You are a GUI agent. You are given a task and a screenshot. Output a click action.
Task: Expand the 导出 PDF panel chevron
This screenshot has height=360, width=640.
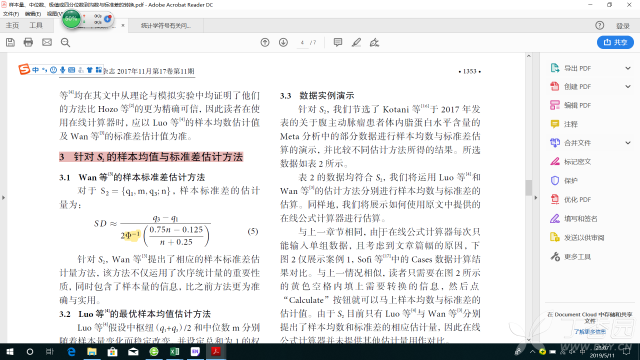pyautogui.click(x=628, y=68)
